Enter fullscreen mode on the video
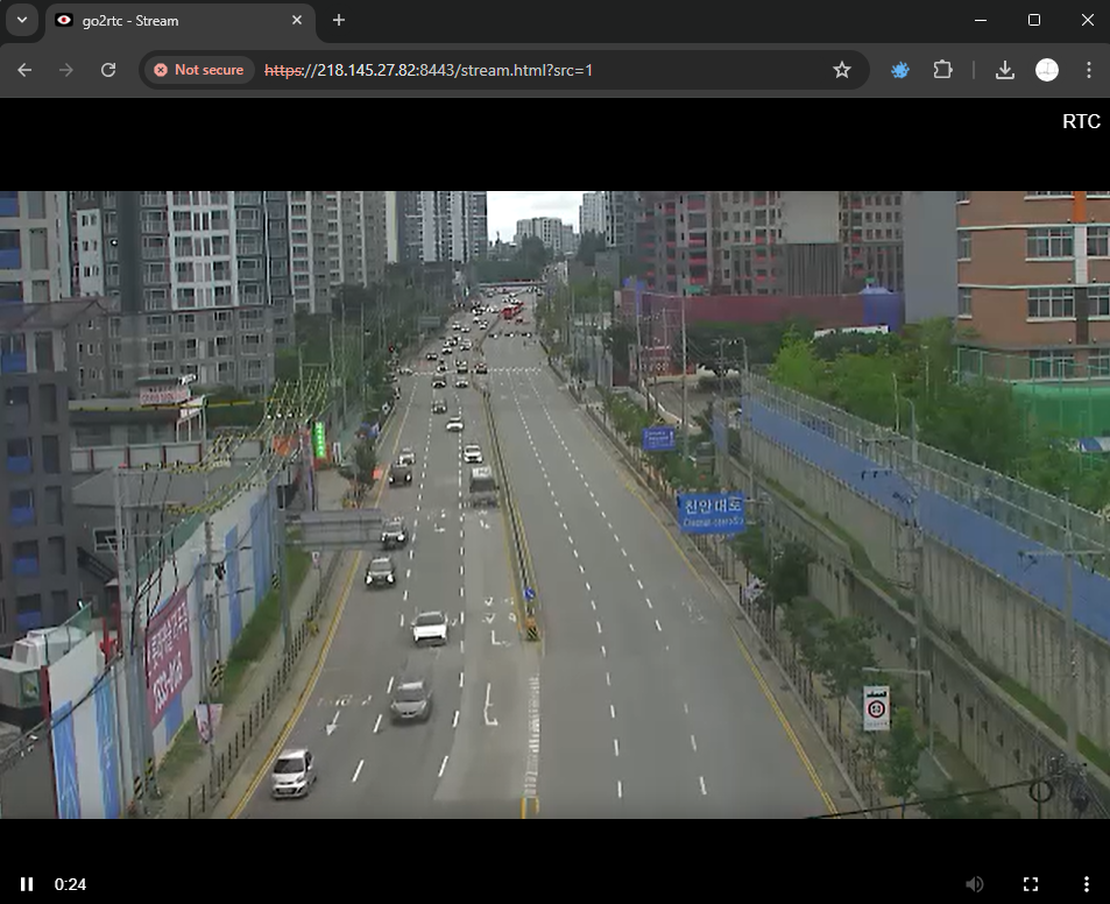1110x904 pixels. coord(1031,884)
